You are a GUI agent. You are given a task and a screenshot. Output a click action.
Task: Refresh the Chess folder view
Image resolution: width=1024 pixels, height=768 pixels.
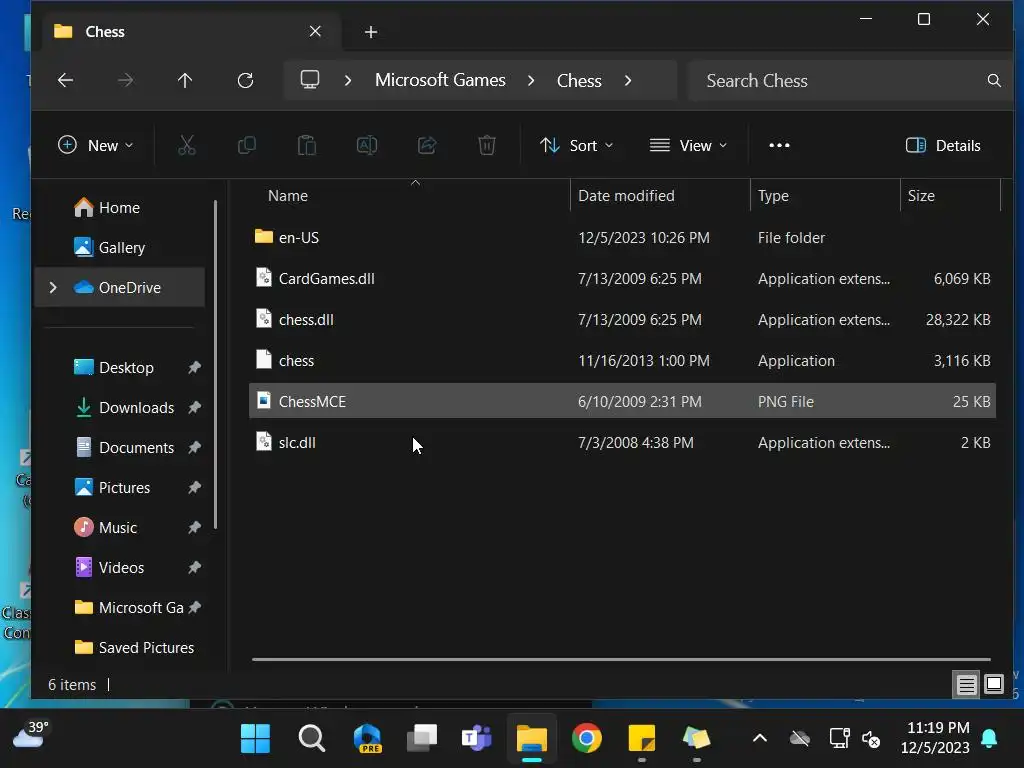pos(246,80)
